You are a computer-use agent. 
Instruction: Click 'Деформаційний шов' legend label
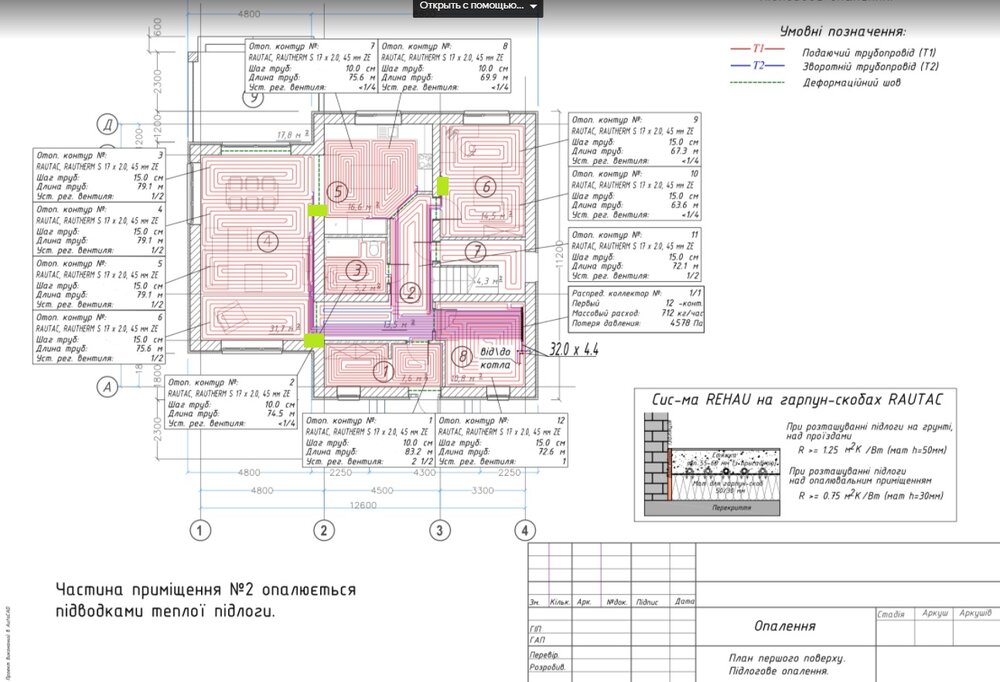(x=851, y=82)
